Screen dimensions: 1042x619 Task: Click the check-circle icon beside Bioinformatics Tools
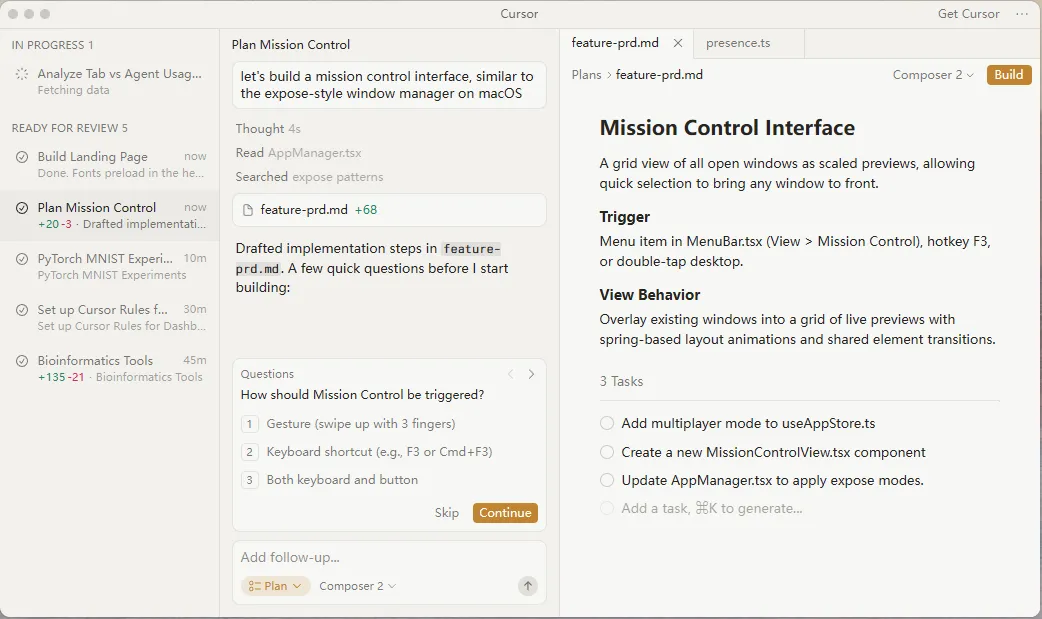[x=22, y=361]
